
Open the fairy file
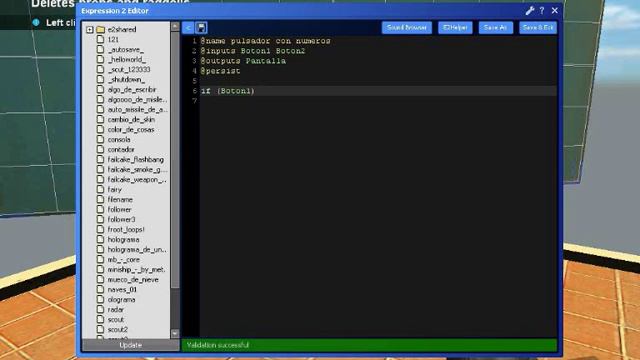coord(114,189)
